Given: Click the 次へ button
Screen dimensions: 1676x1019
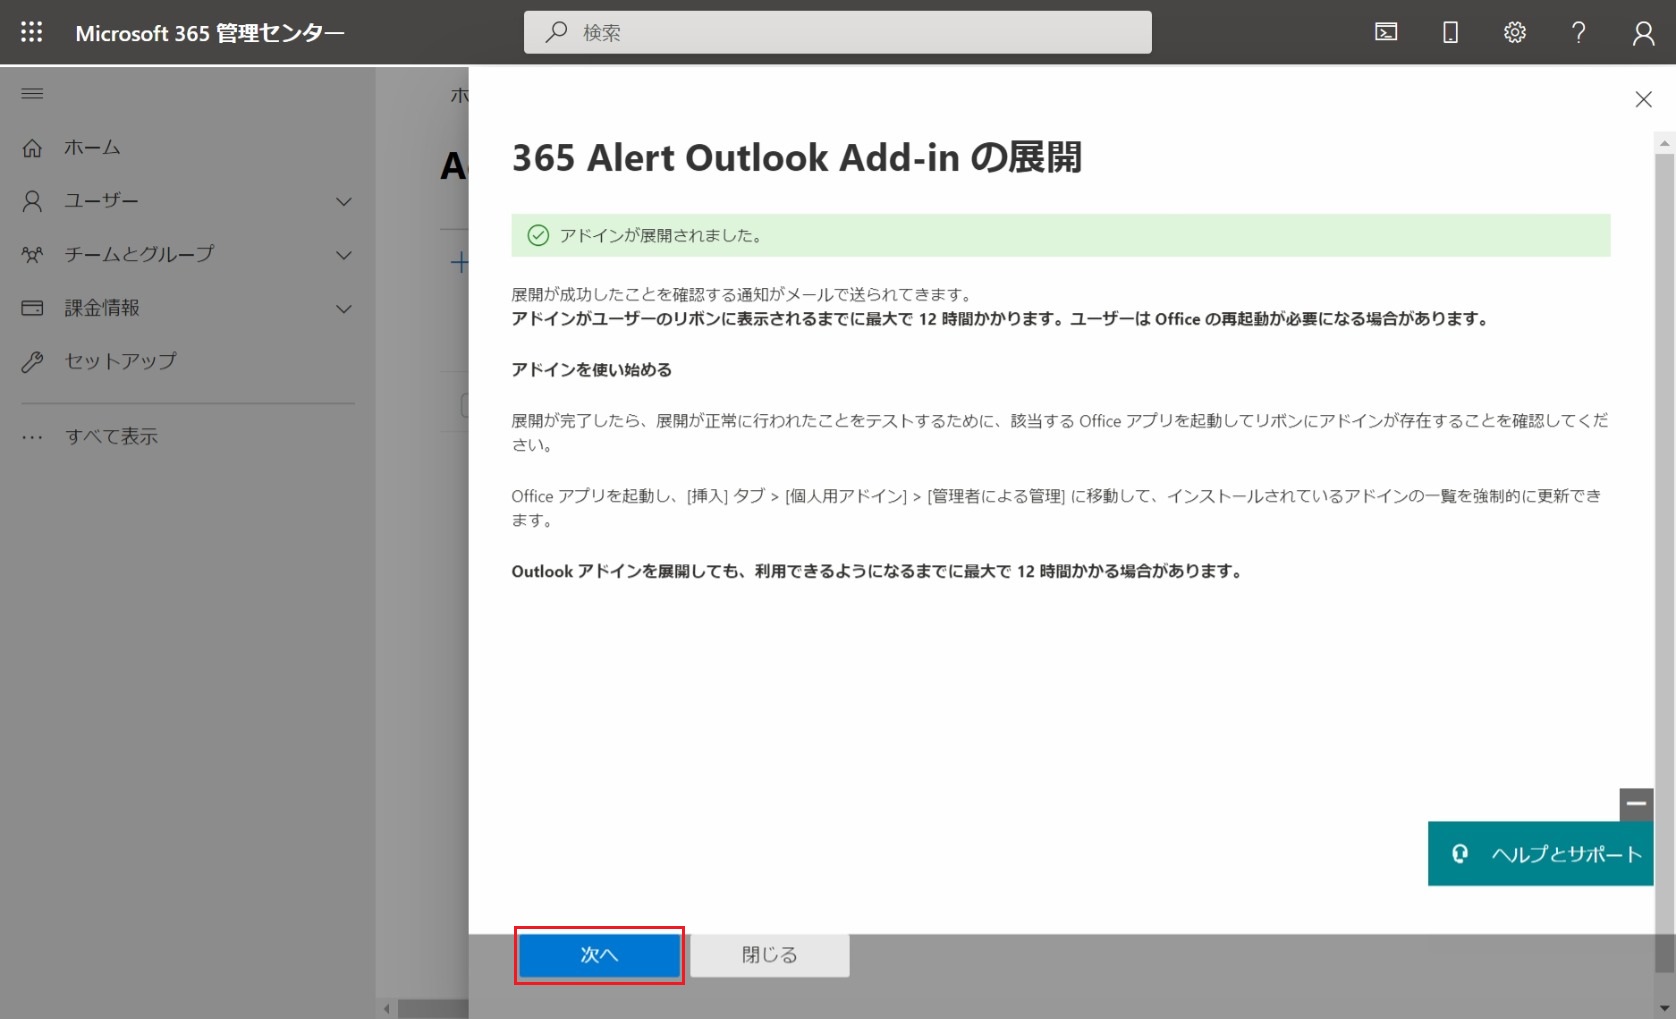Looking at the screenshot, I should click(599, 955).
